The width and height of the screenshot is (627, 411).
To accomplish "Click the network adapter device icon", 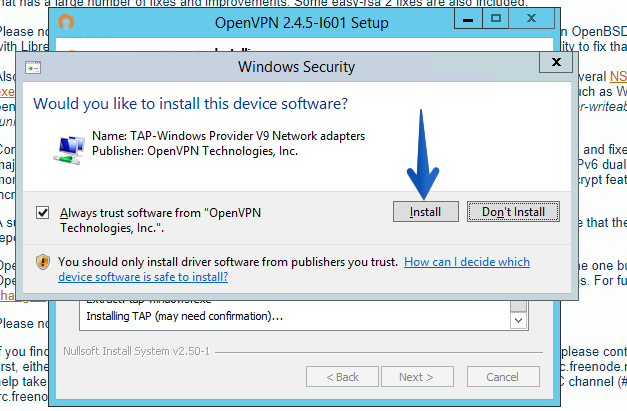I will [69, 150].
